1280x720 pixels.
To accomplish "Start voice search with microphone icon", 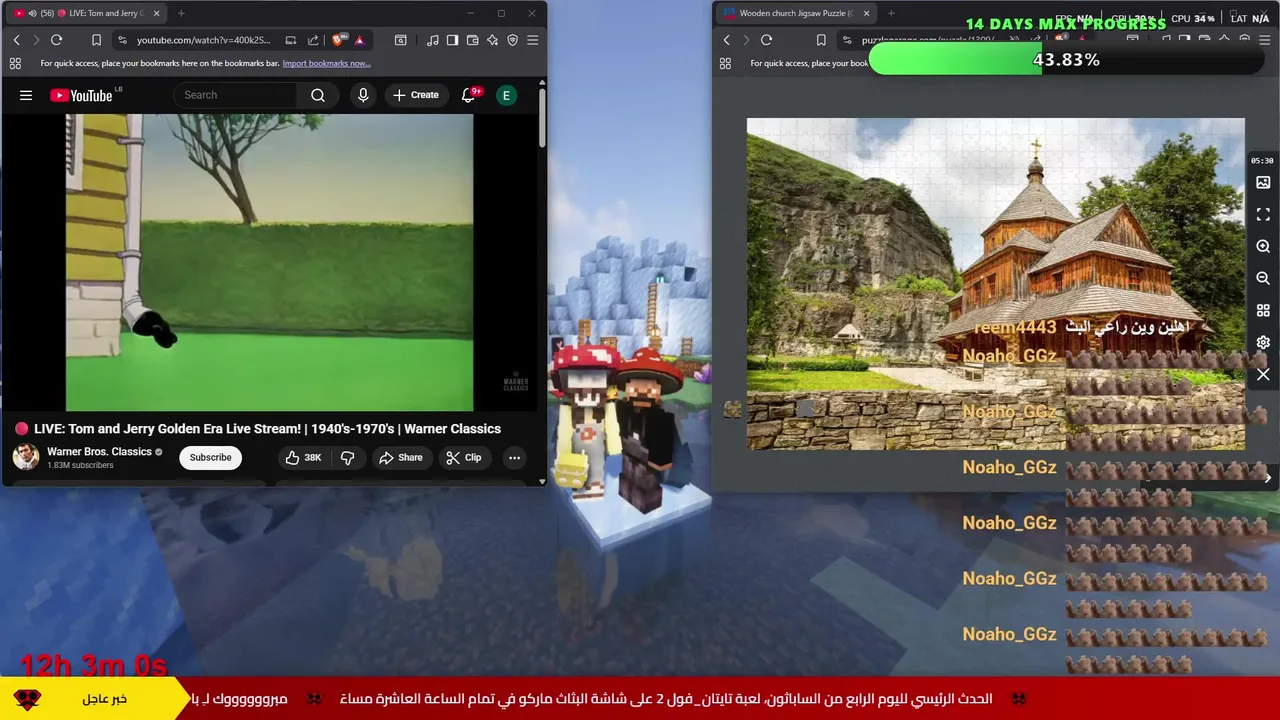I will (x=363, y=95).
